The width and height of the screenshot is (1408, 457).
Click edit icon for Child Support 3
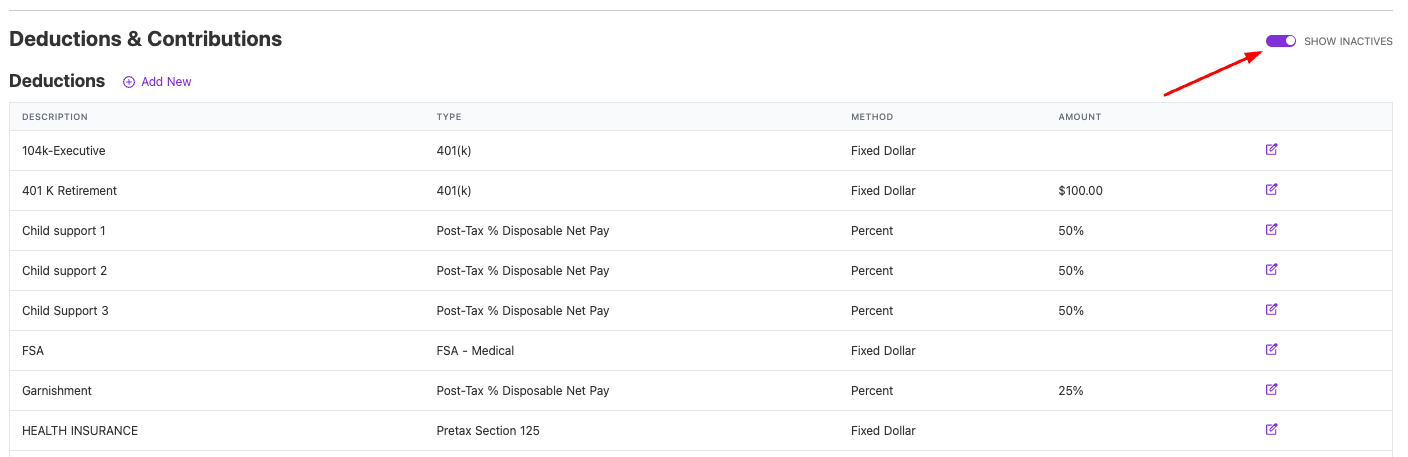1271,310
